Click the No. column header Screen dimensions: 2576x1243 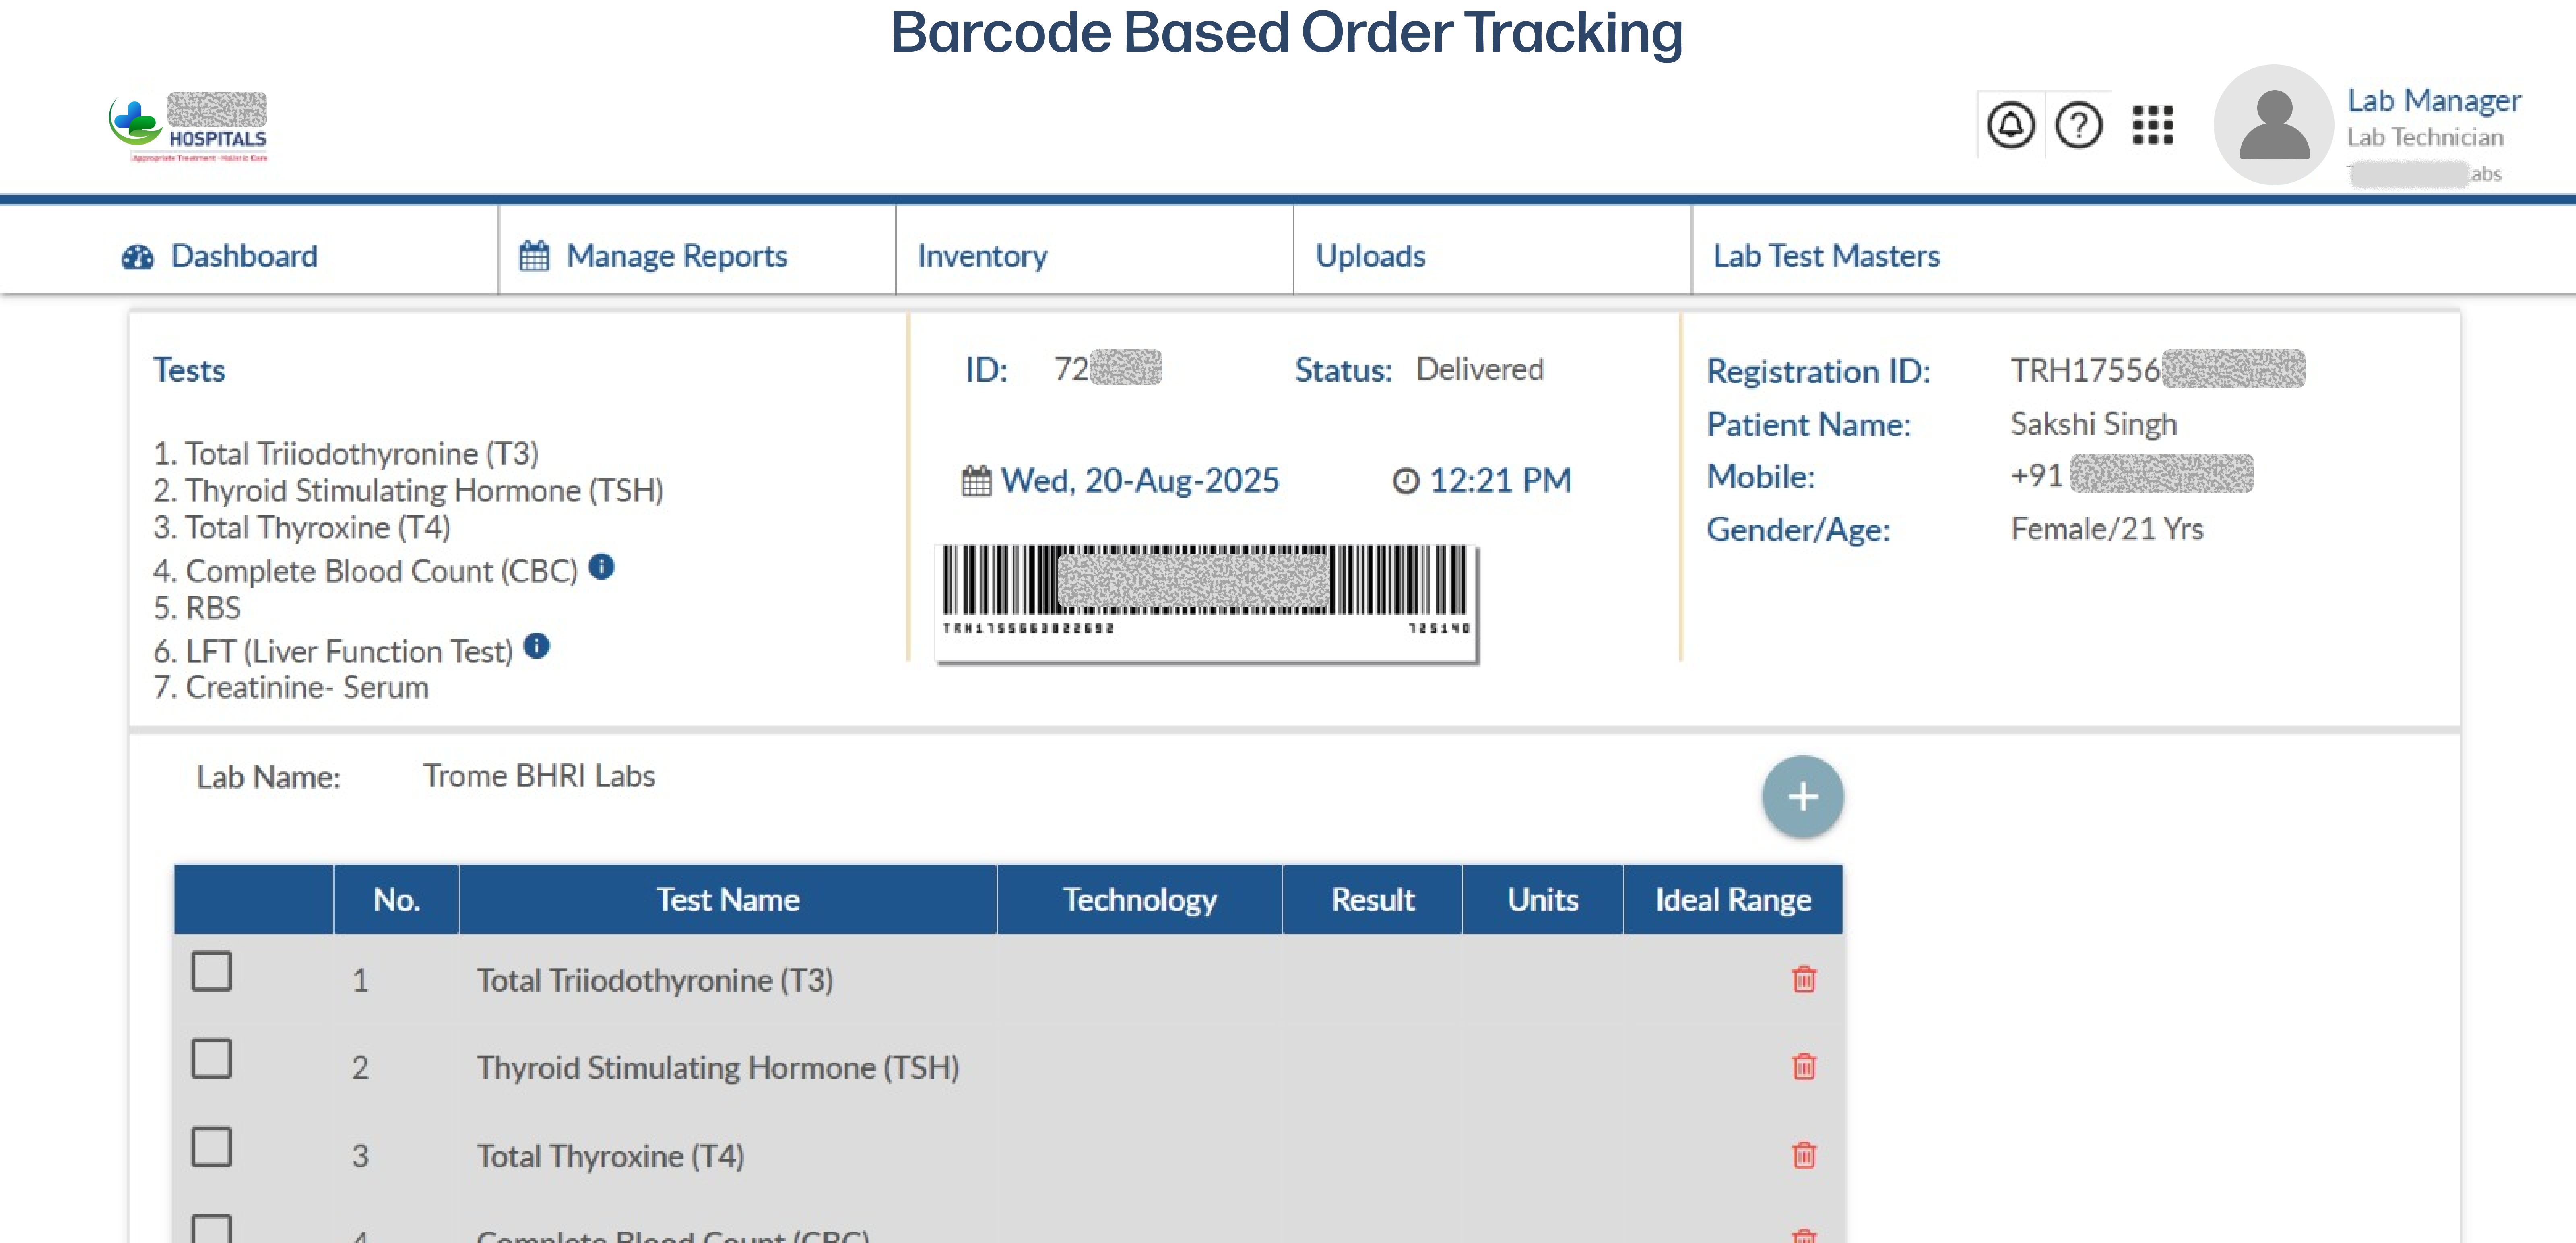pos(396,900)
